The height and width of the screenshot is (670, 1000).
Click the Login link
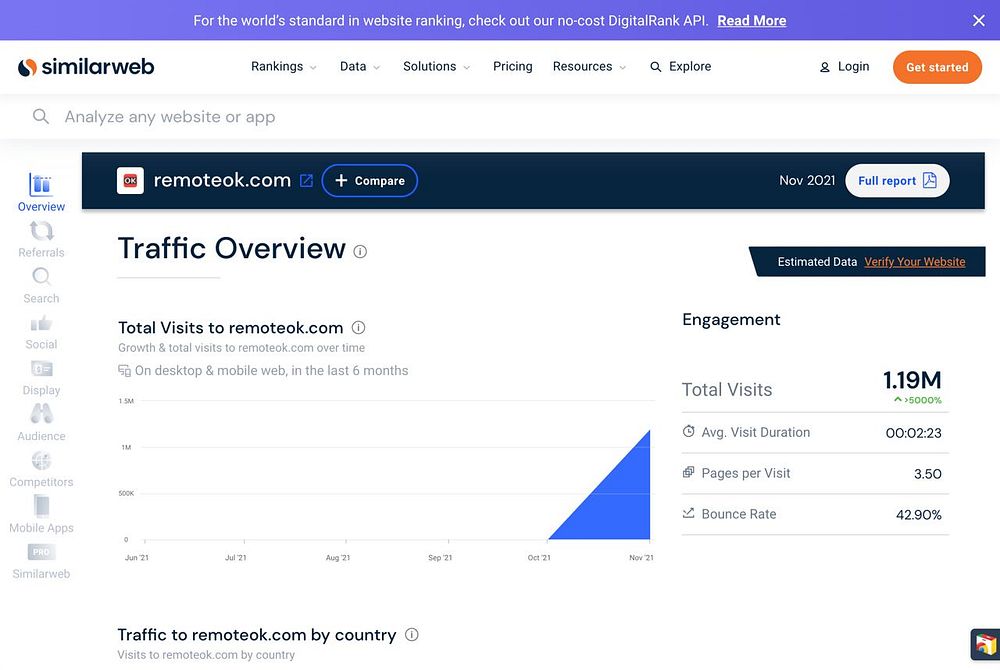pos(844,66)
